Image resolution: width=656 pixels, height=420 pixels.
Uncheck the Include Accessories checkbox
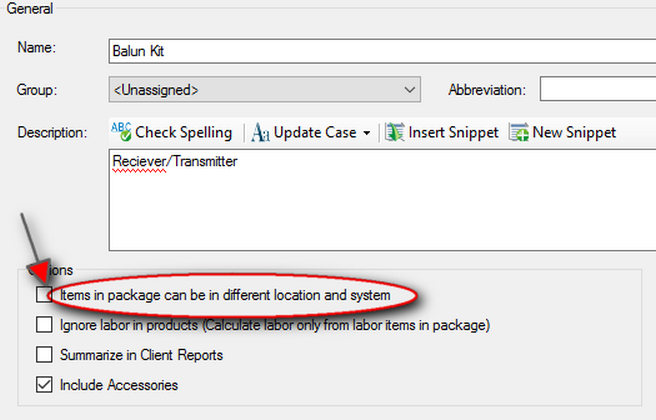point(44,384)
